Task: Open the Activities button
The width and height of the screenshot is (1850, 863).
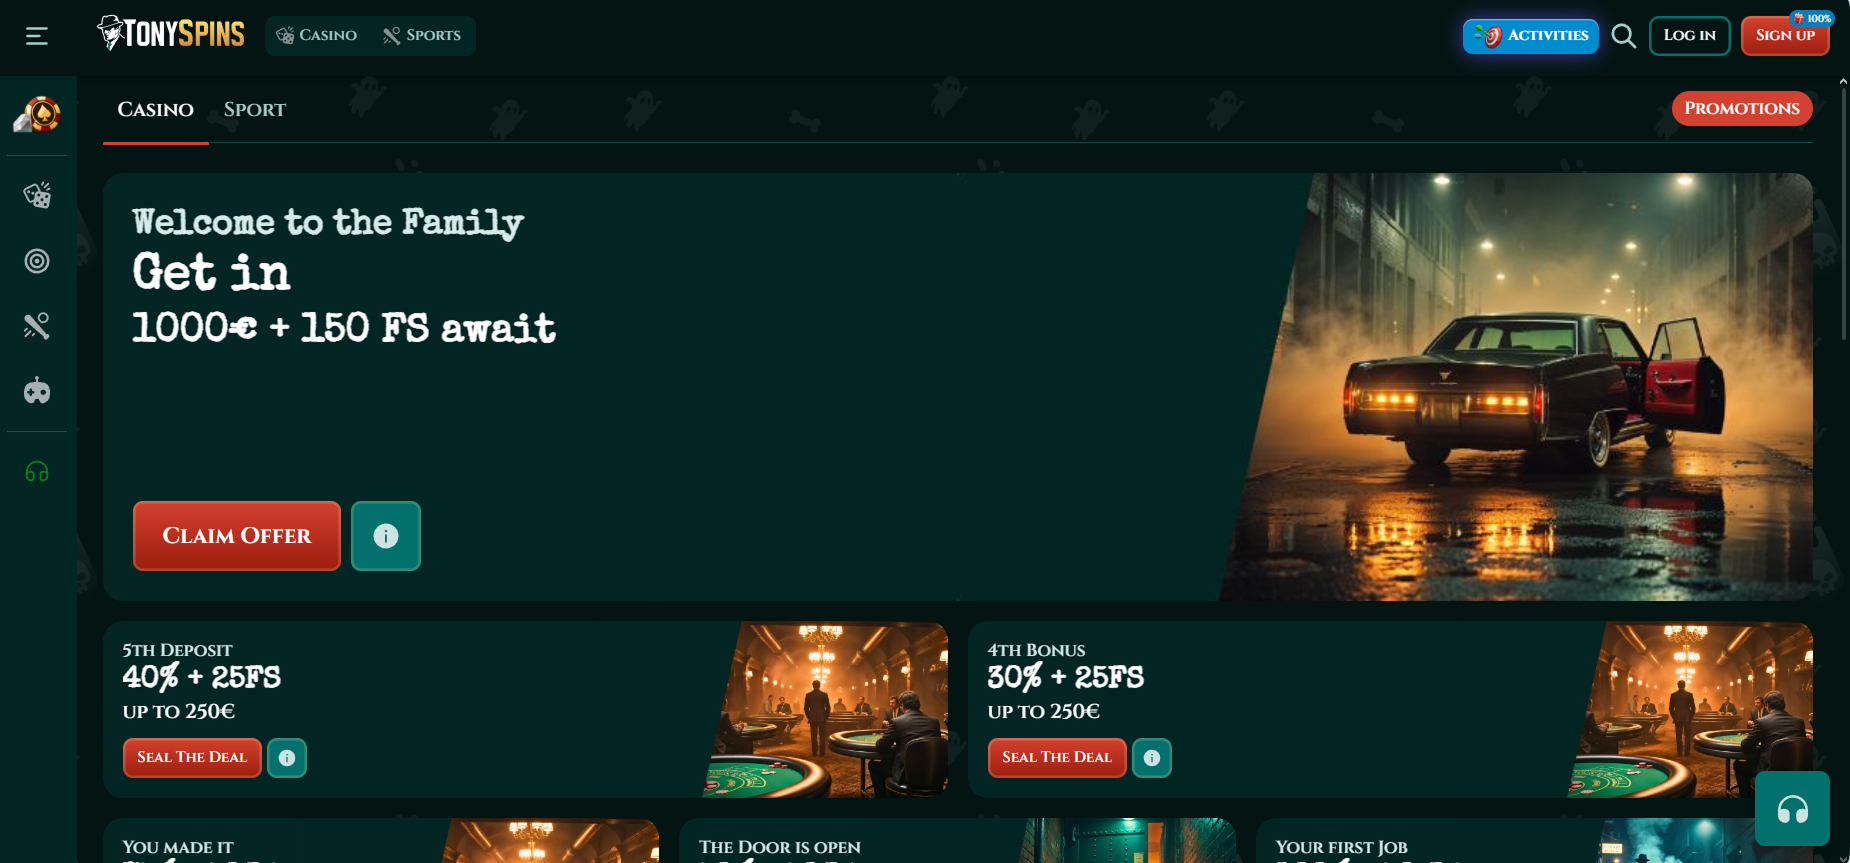Action: [x=1531, y=36]
